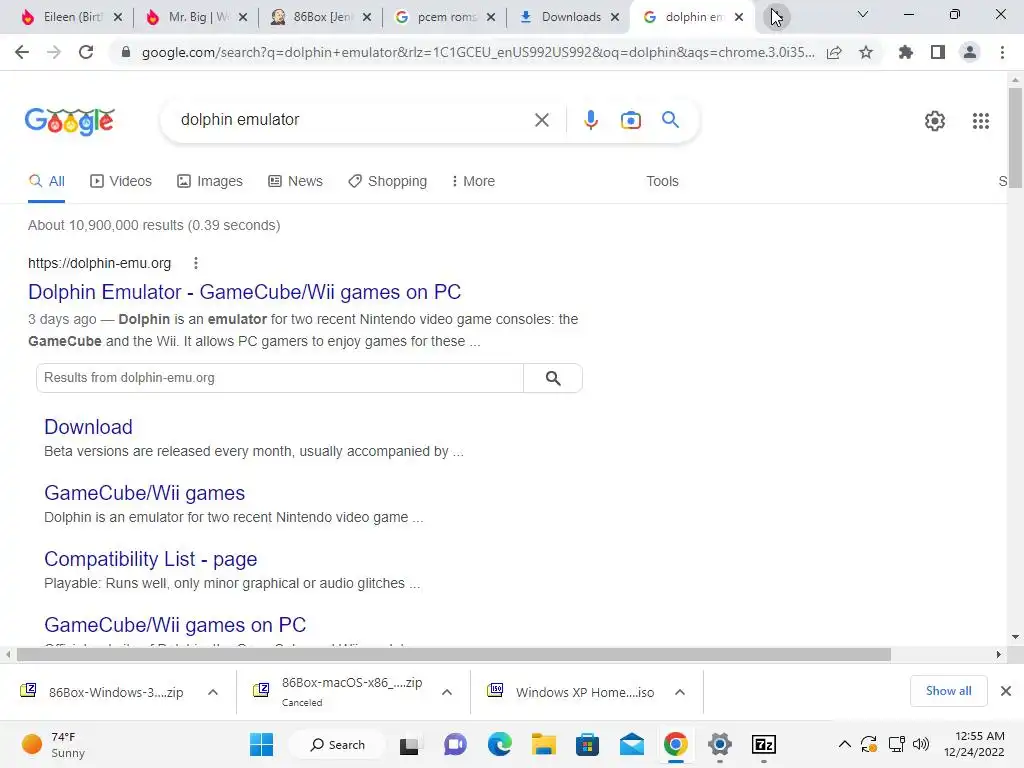
Task: Open Google quick settings gear
Action: 935,121
